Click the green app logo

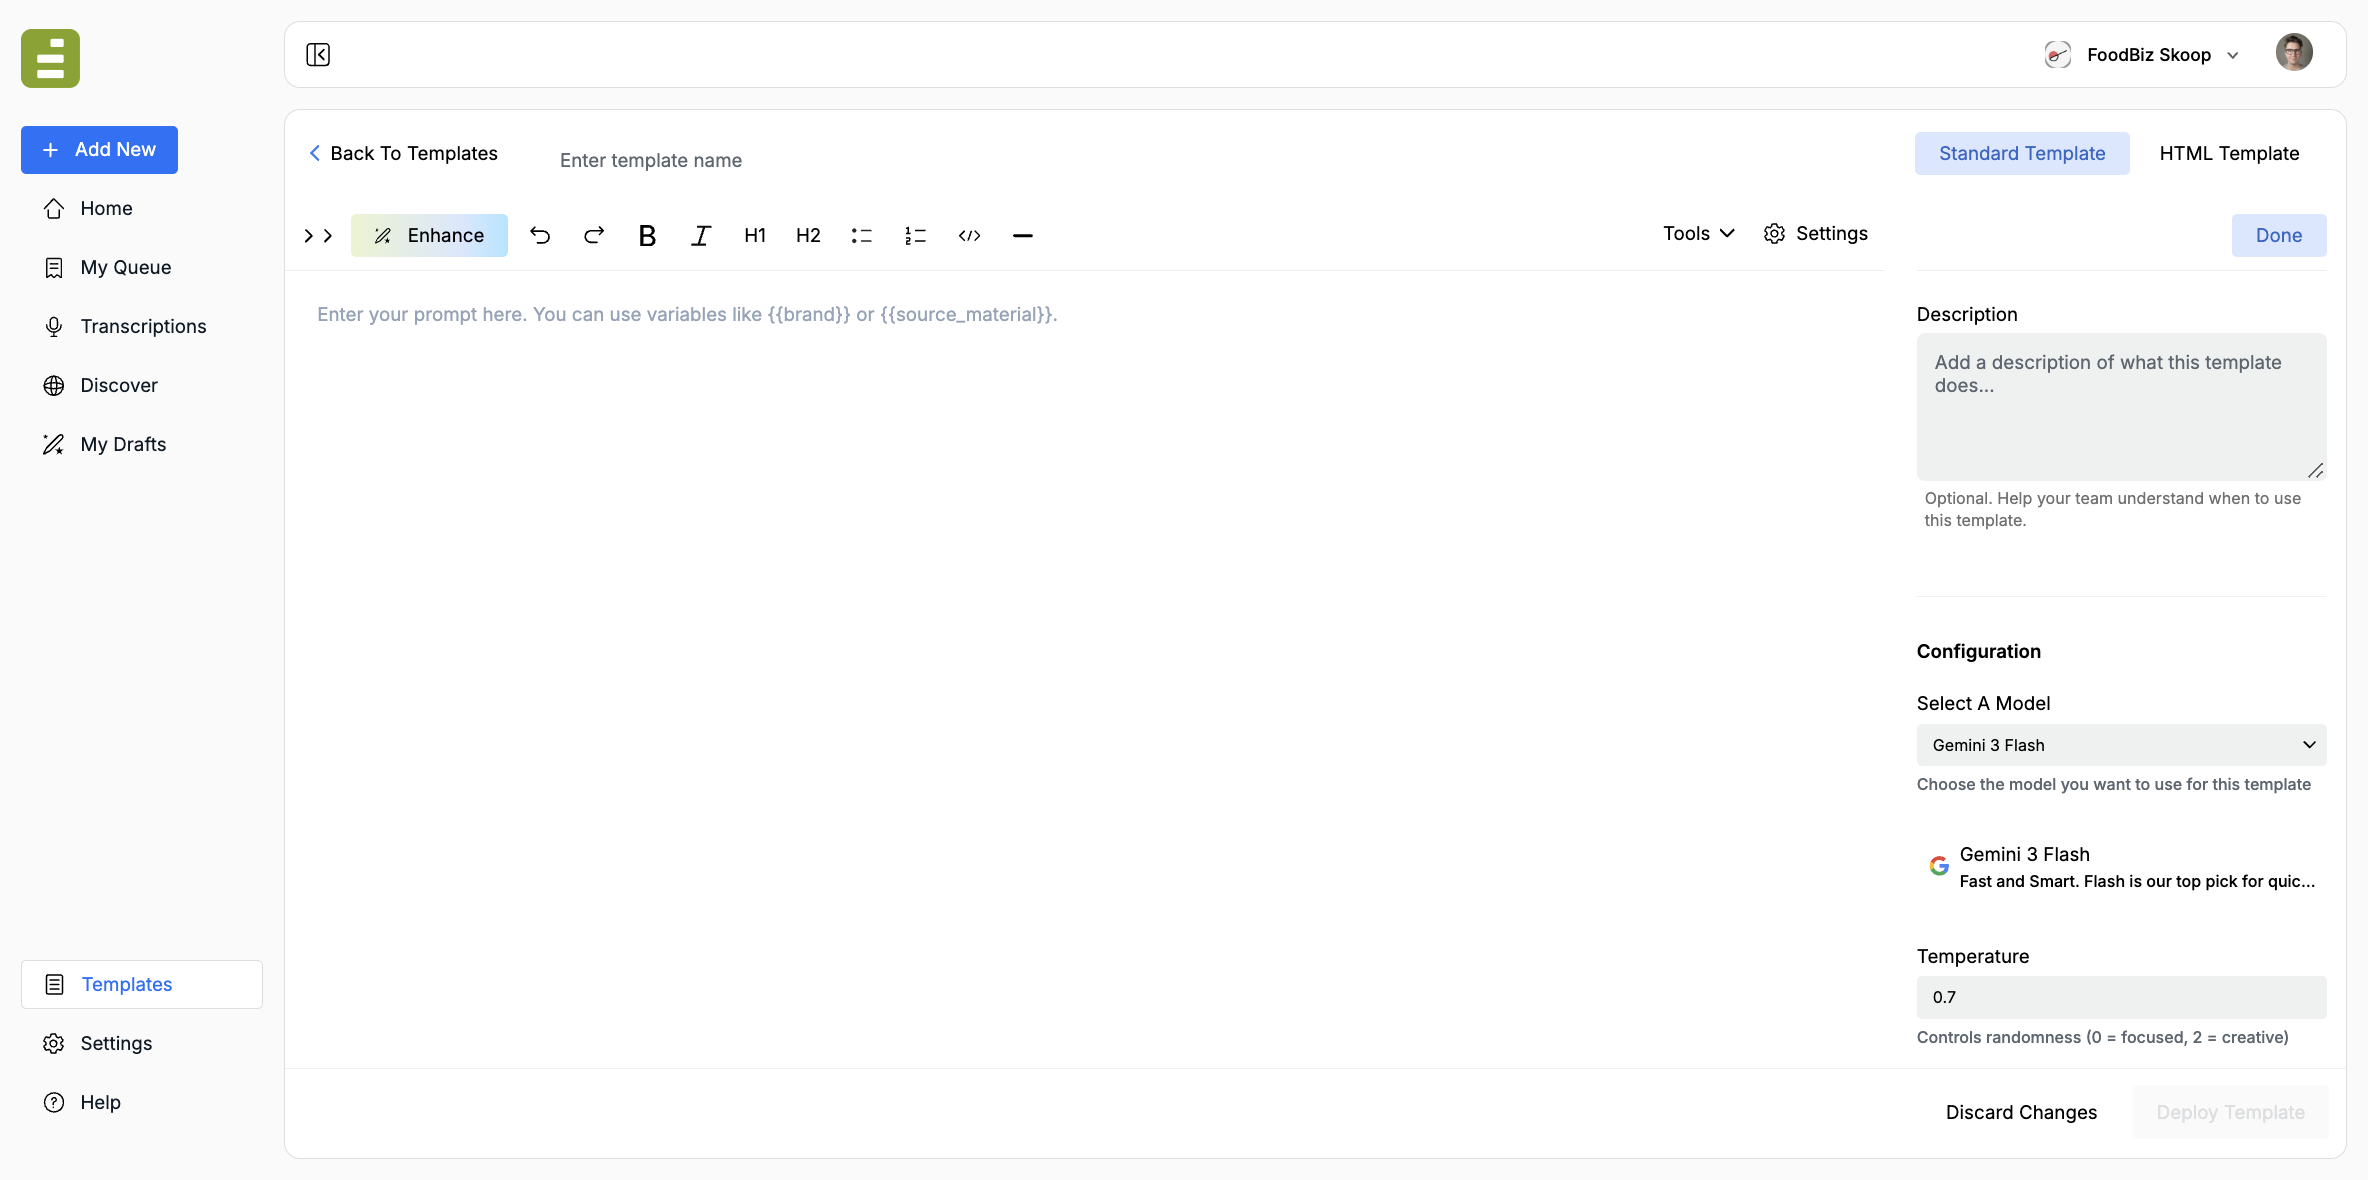click(50, 58)
